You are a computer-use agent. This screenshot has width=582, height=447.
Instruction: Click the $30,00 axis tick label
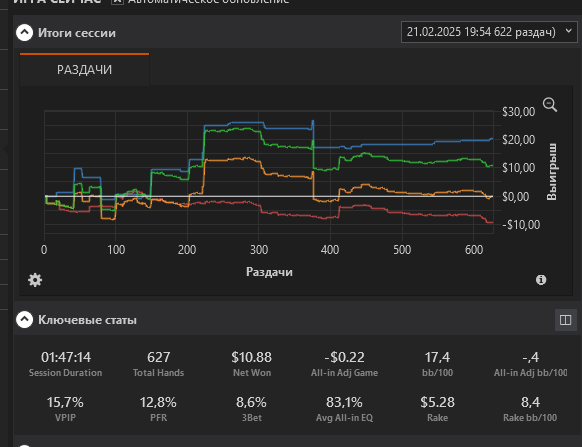tap(519, 111)
